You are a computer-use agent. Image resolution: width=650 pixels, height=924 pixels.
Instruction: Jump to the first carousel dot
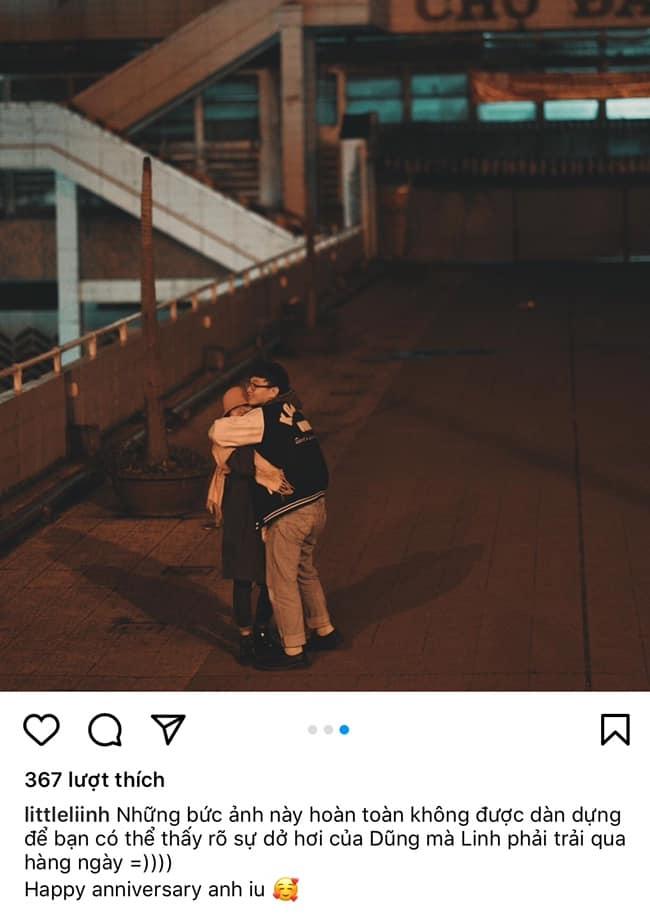click(312, 730)
